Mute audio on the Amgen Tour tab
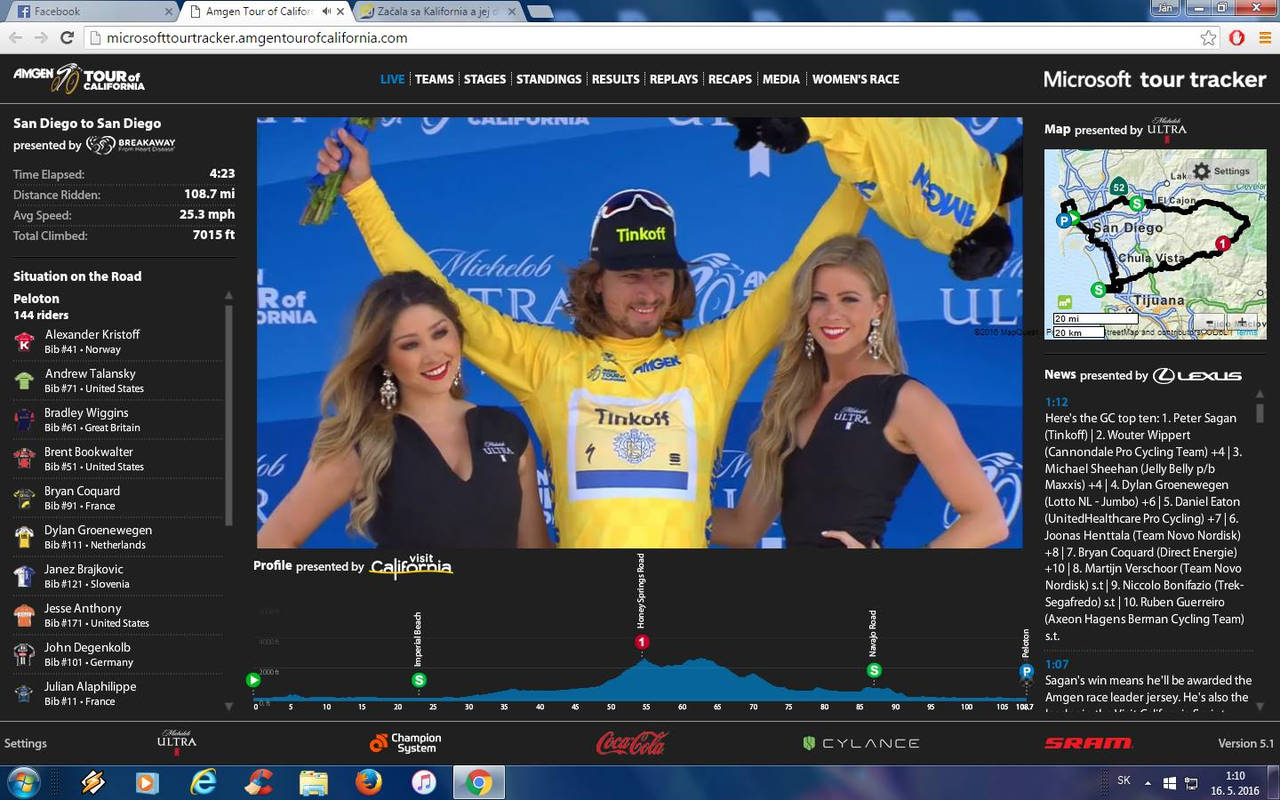The height and width of the screenshot is (800, 1280). coord(326,12)
